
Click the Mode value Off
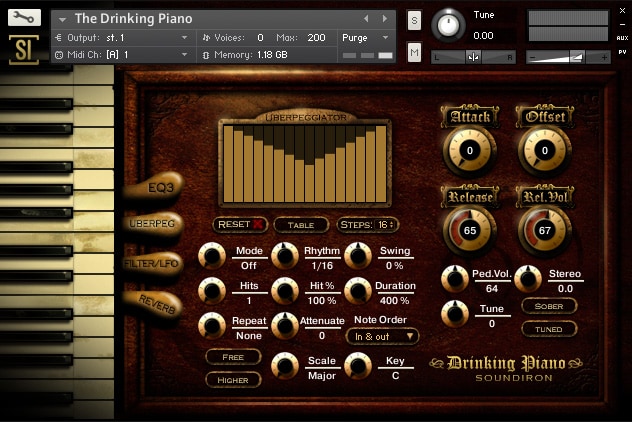click(x=249, y=266)
